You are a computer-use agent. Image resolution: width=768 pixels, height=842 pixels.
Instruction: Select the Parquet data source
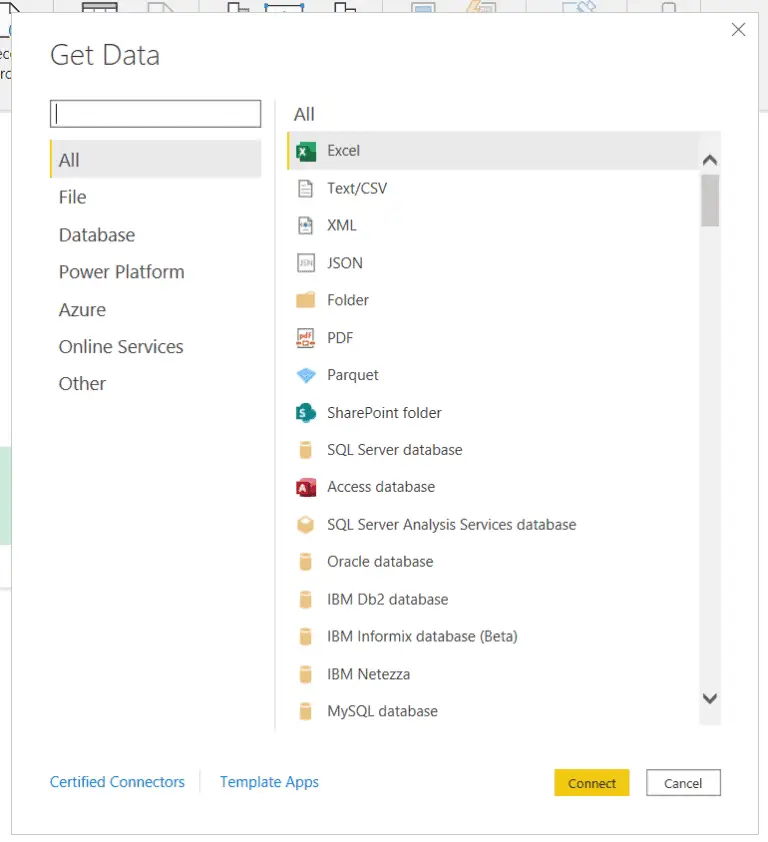[352, 375]
